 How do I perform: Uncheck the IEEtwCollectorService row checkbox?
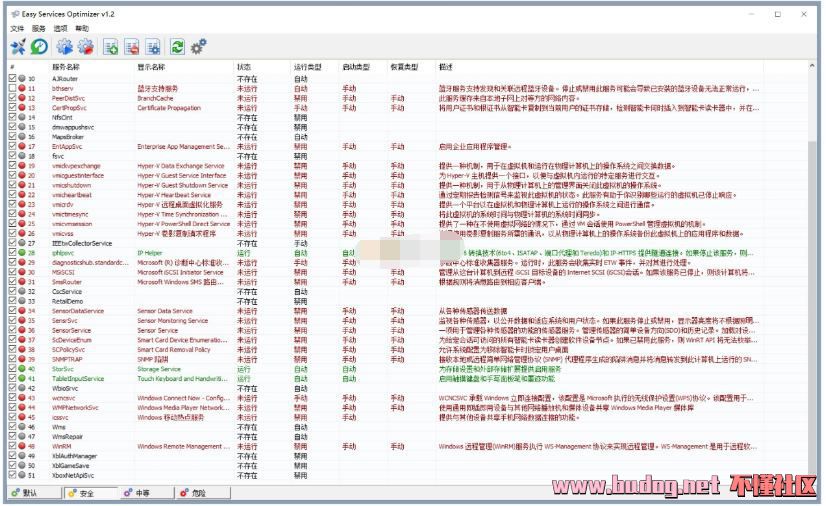(13, 243)
